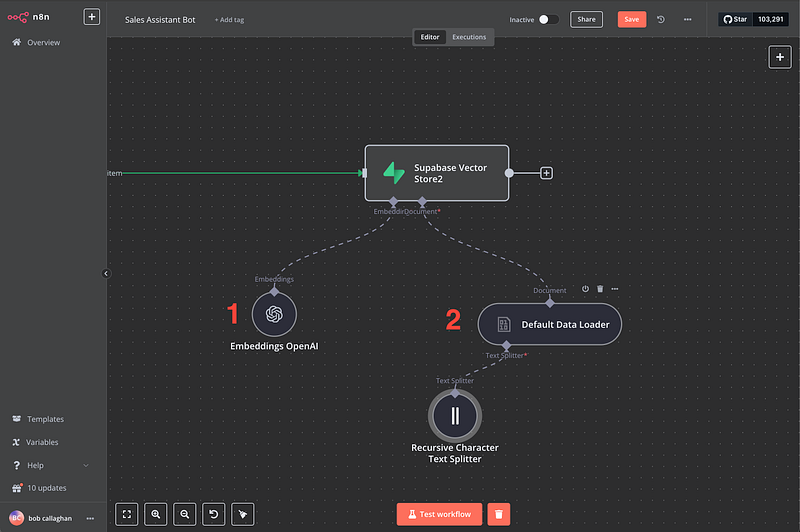The width and height of the screenshot is (800, 532).
Task: Open the workflow history icon
Action: (x=661, y=19)
